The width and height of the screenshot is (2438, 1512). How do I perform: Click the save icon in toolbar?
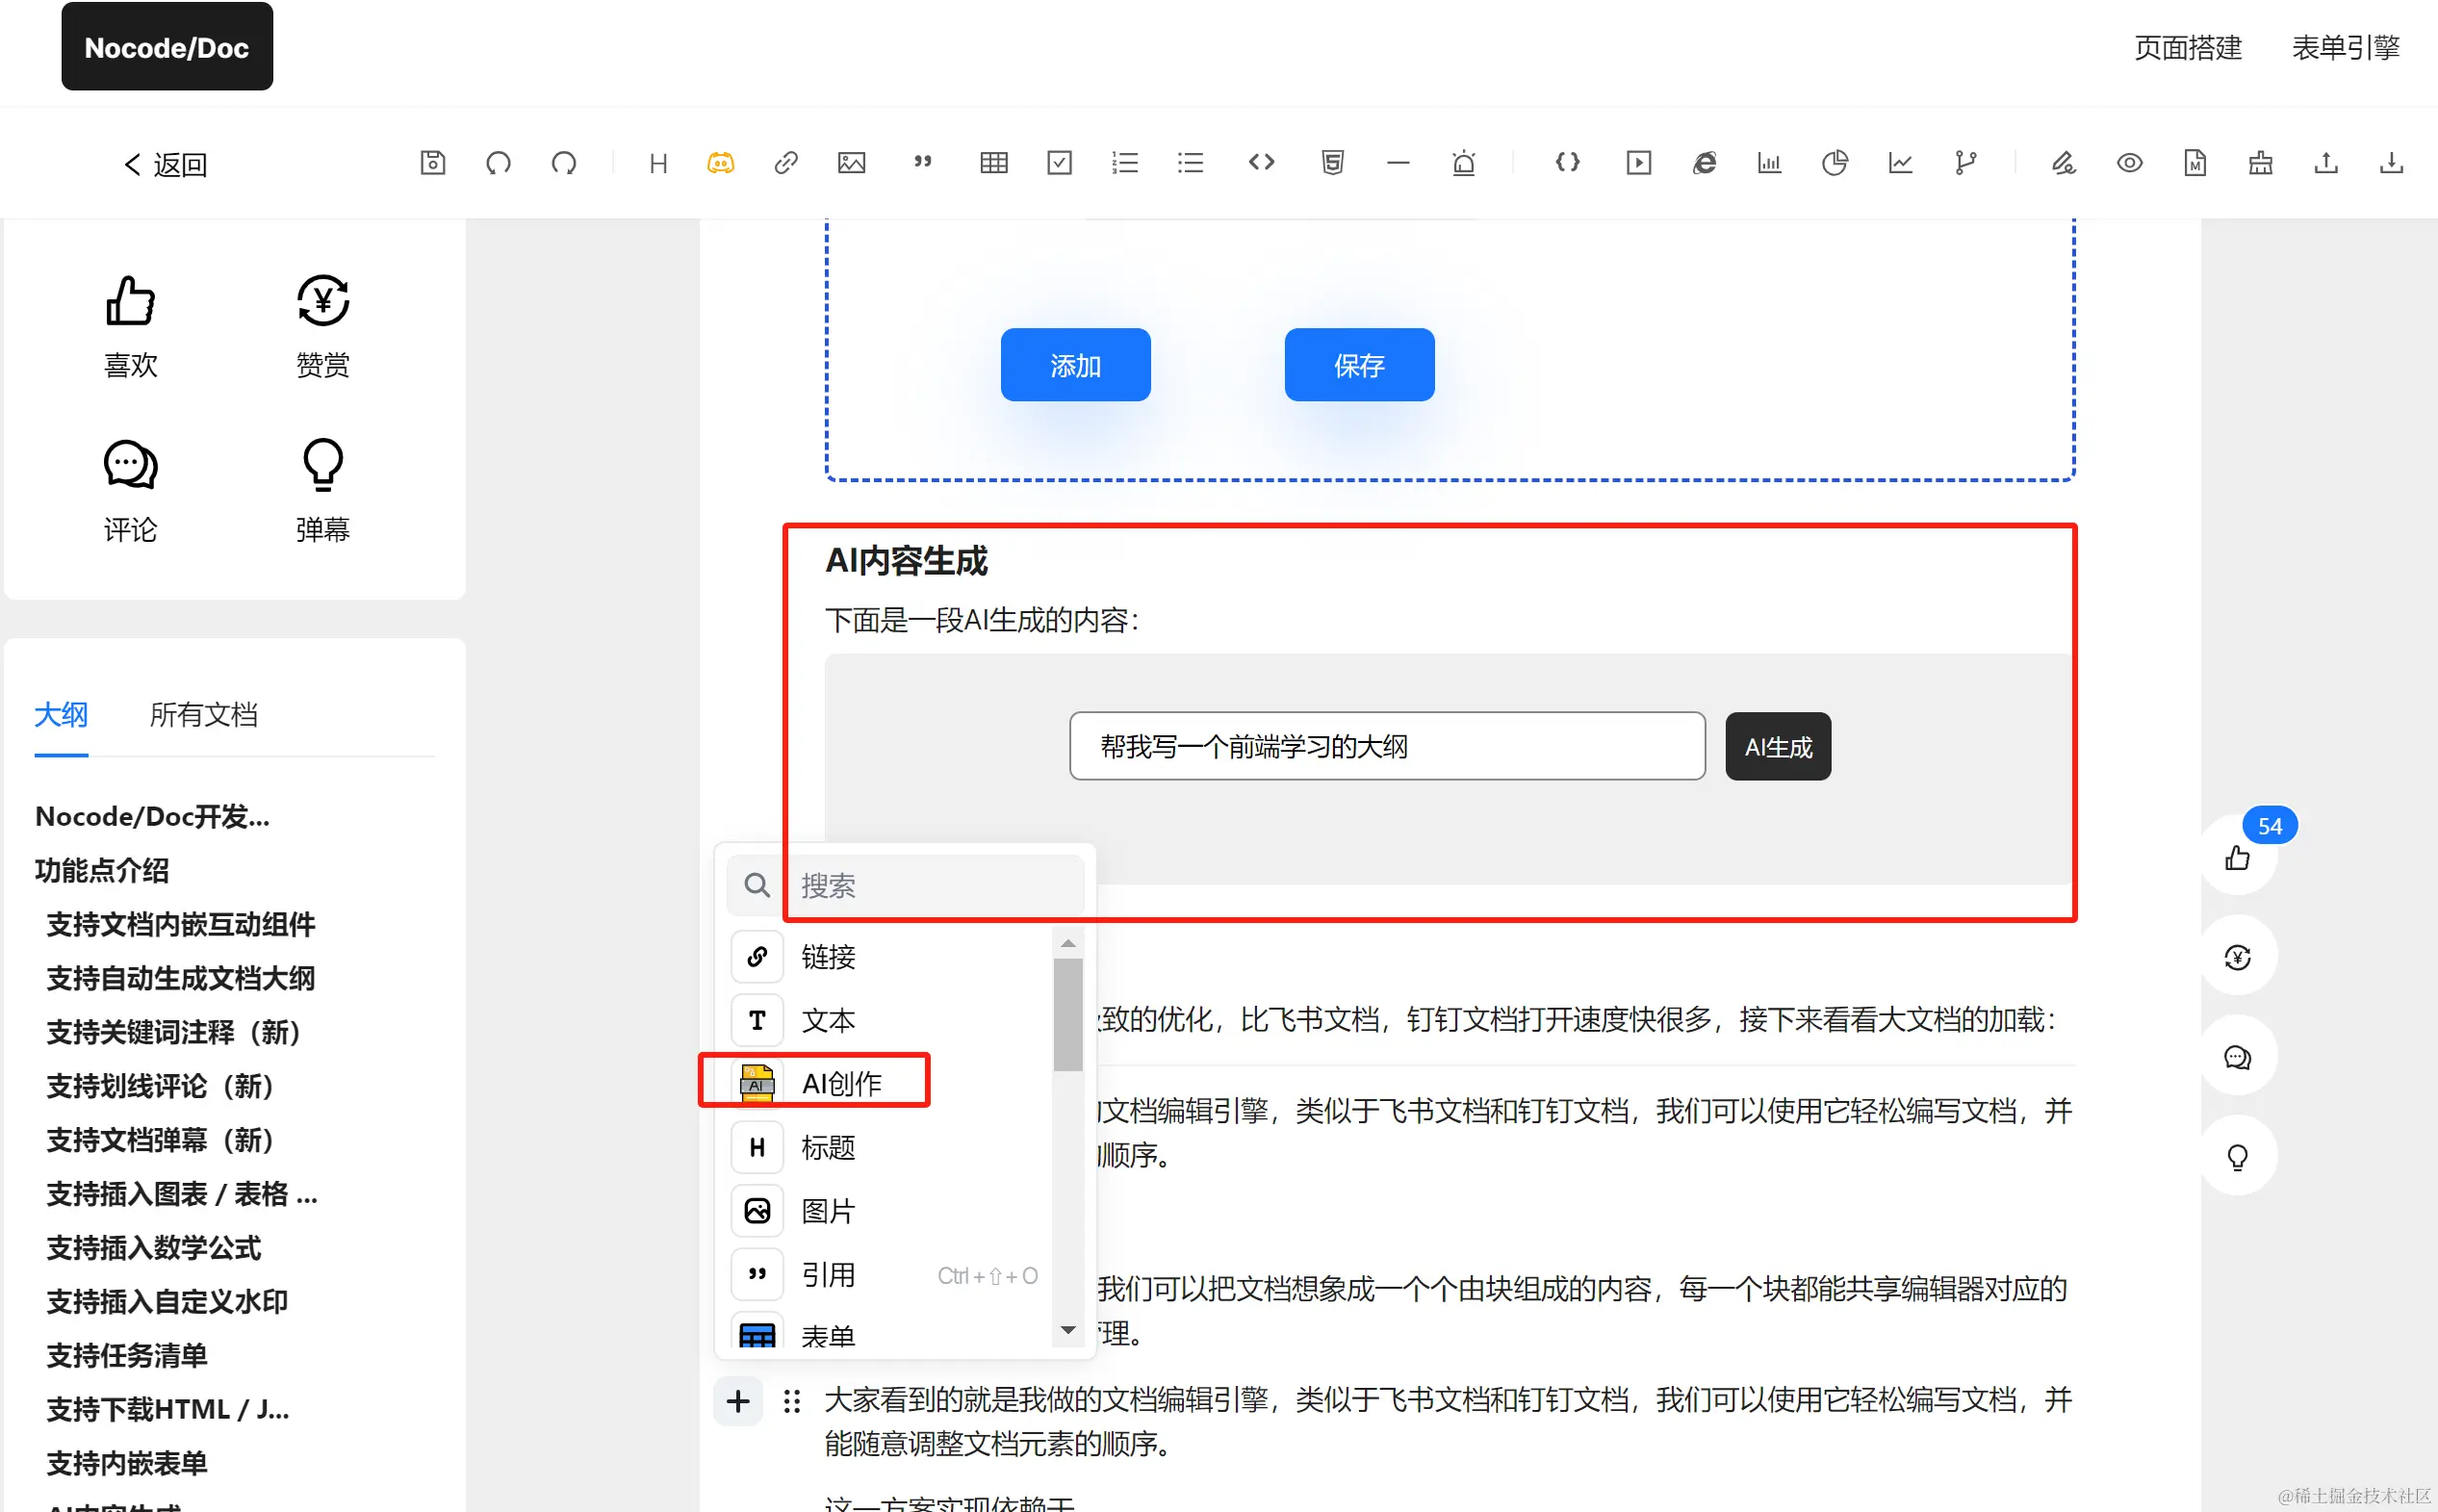(x=432, y=163)
